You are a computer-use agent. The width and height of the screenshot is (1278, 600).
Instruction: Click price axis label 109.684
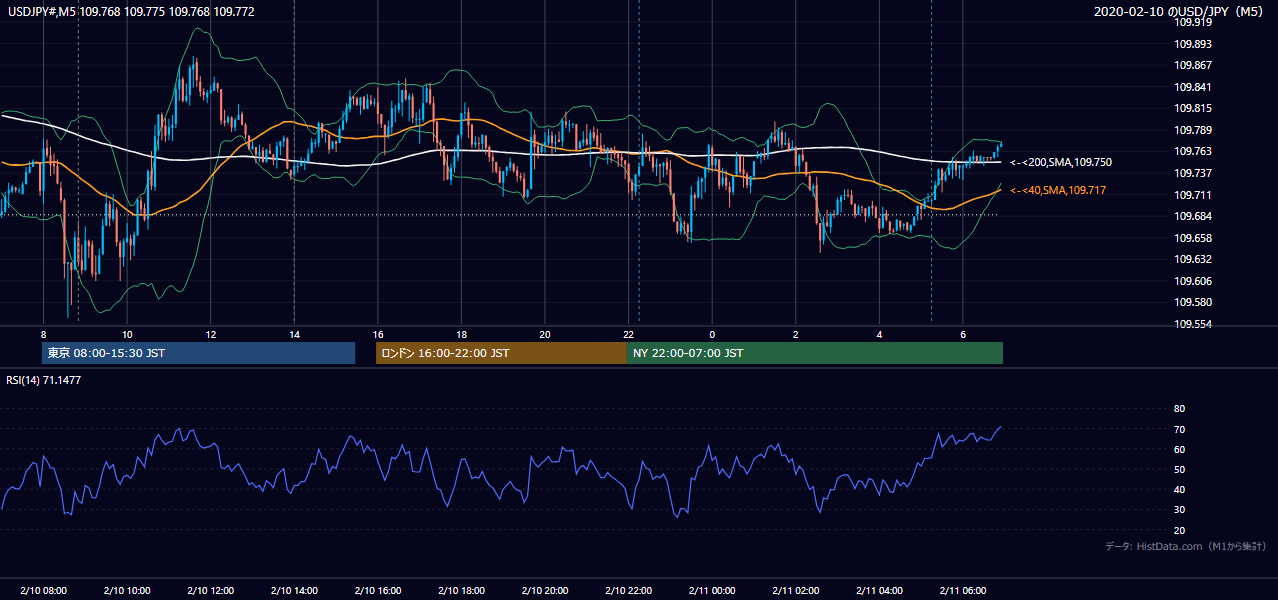tap(1194, 216)
